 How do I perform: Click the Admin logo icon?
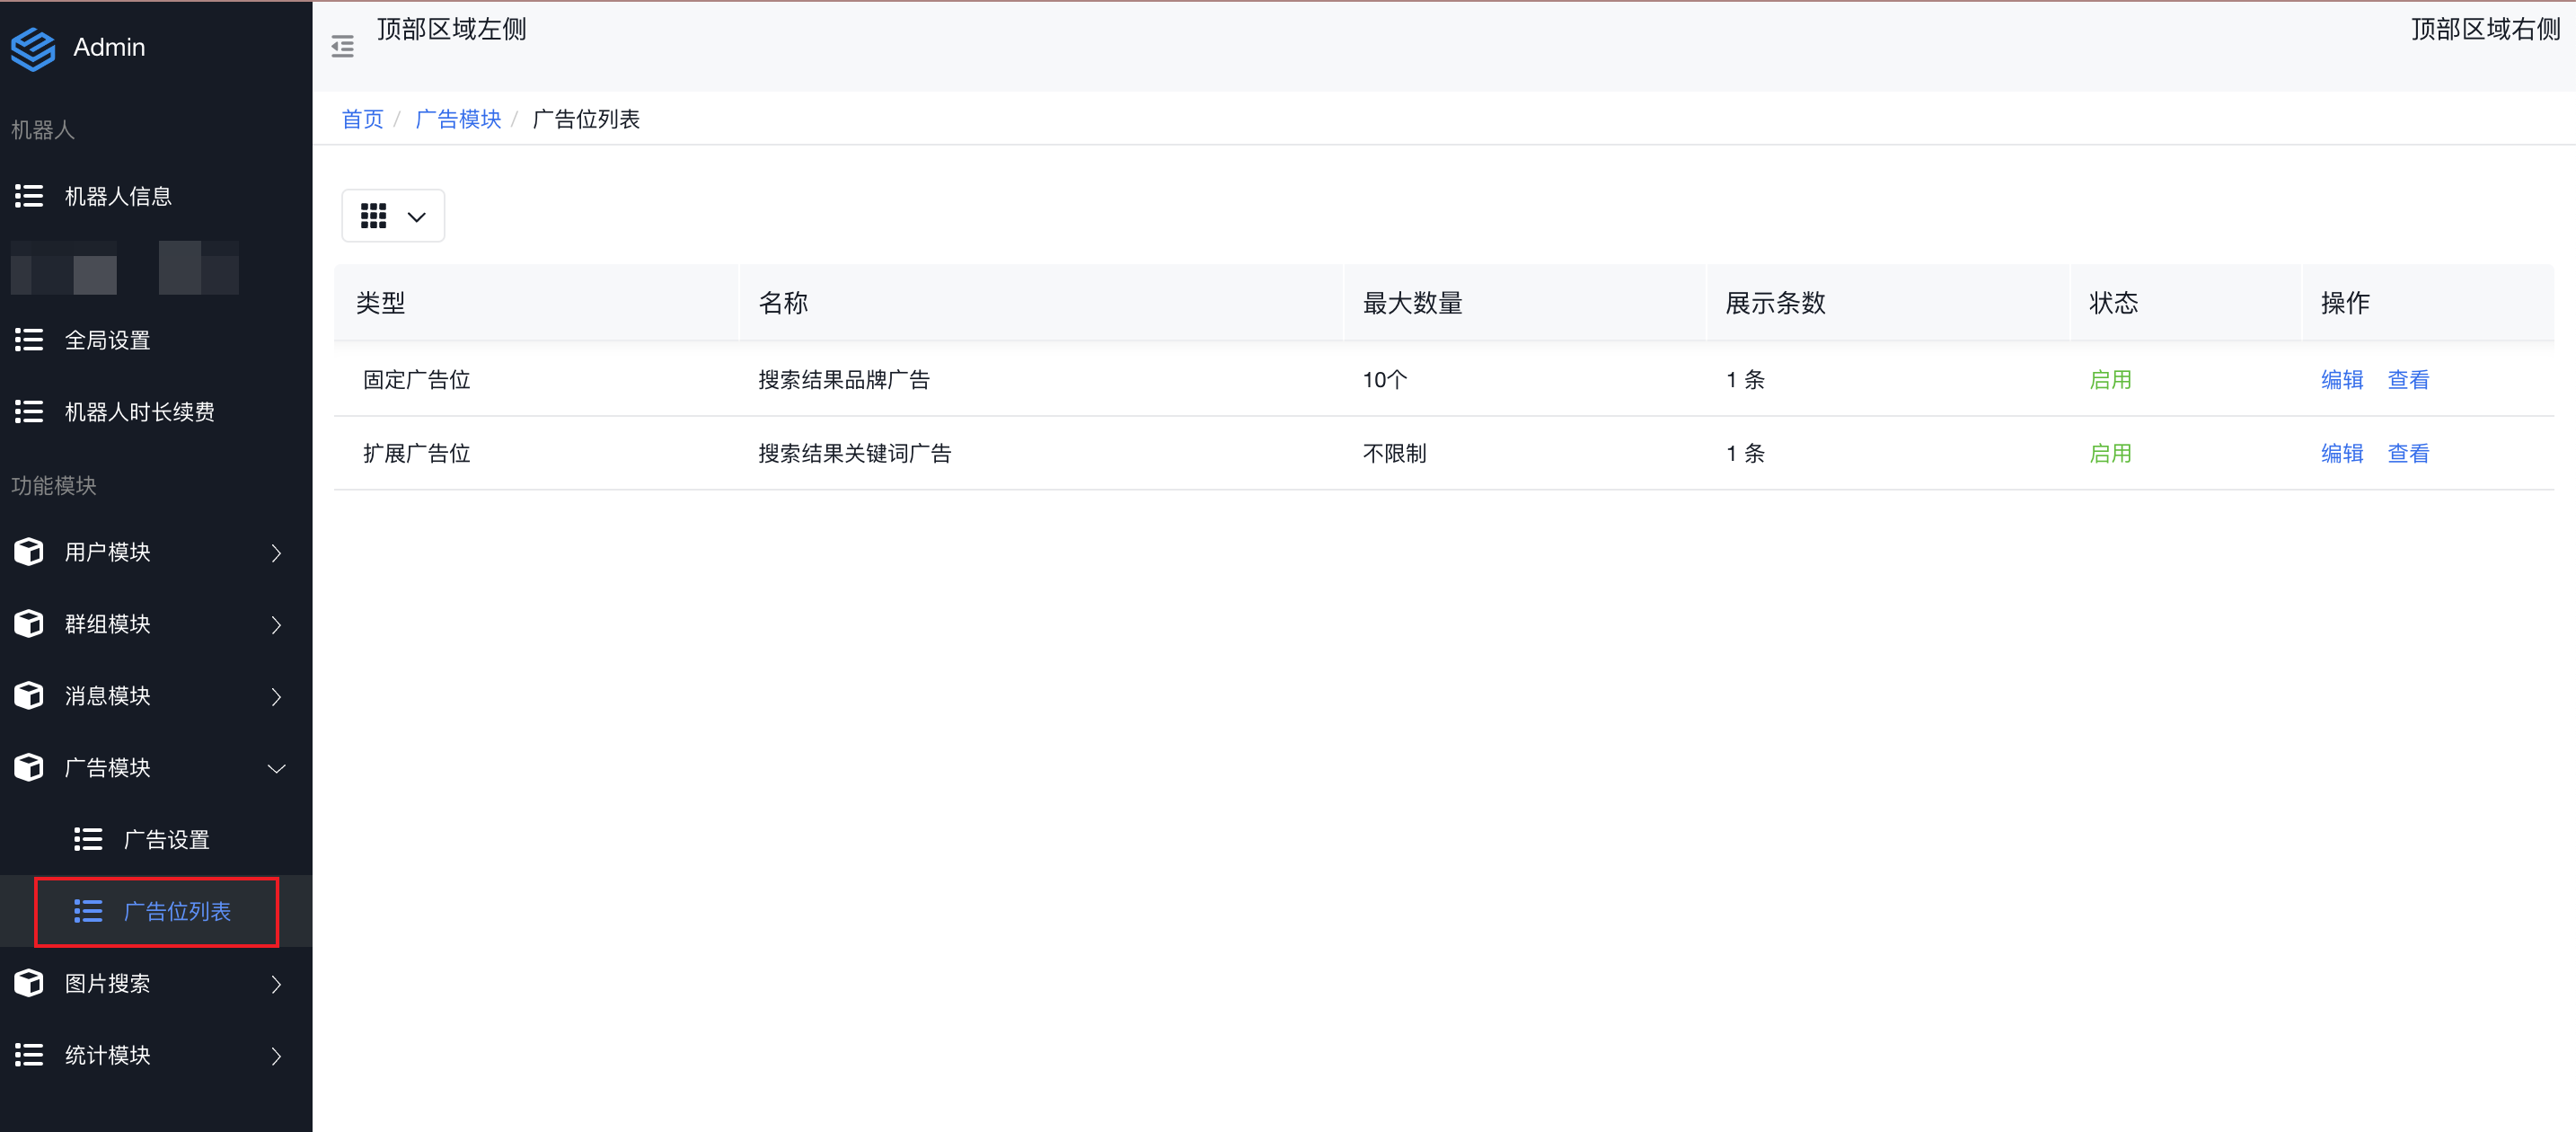[x=33, y=48]
